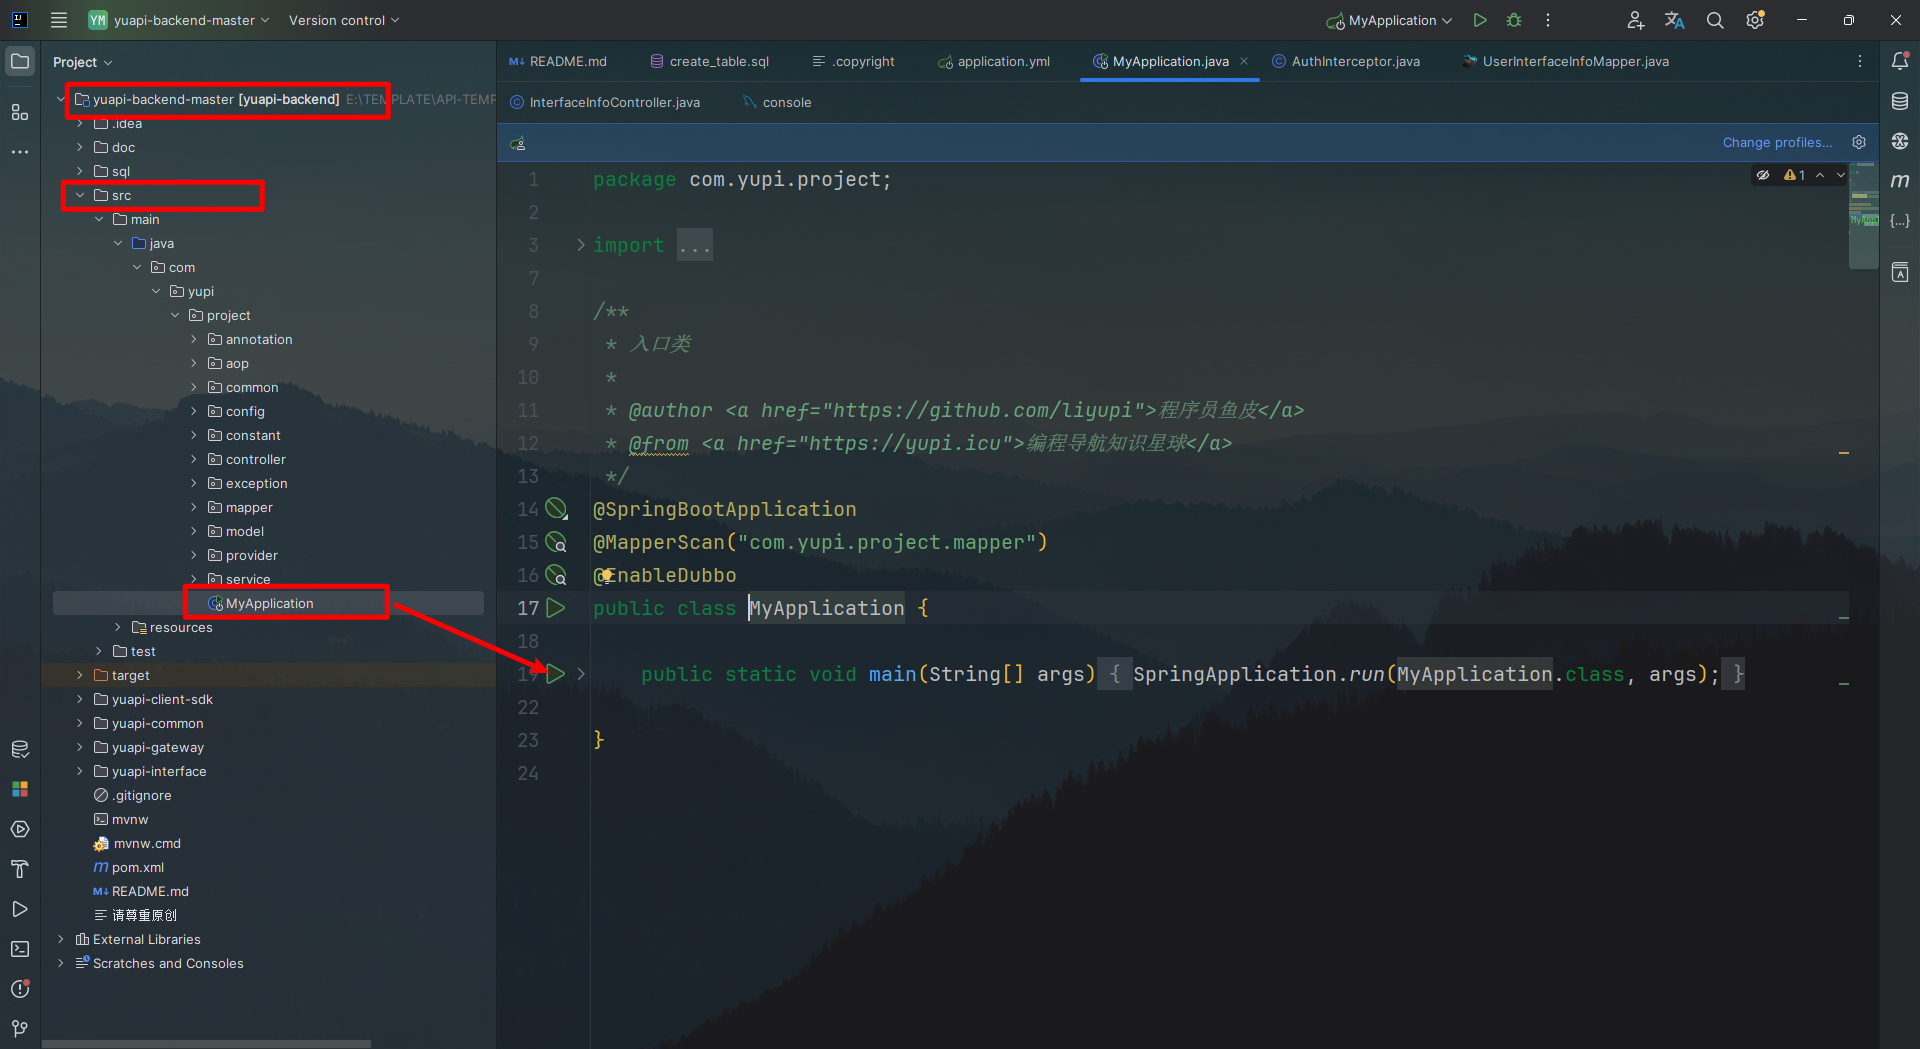Screen dimensions: 1920x1049
Task: Switch to the AuthInterceptor.java tab
Action: (1346, 61)
